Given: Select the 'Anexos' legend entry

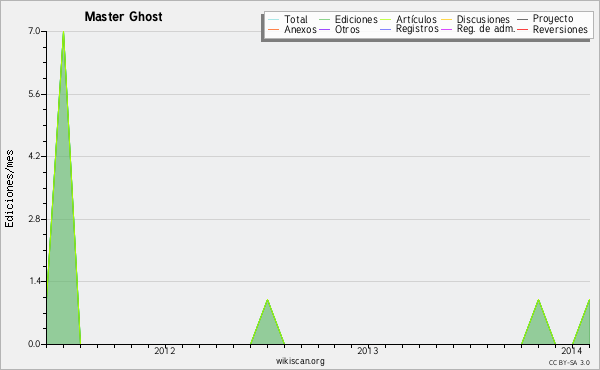Looking at the screenshot, I should tap(300, 29).
